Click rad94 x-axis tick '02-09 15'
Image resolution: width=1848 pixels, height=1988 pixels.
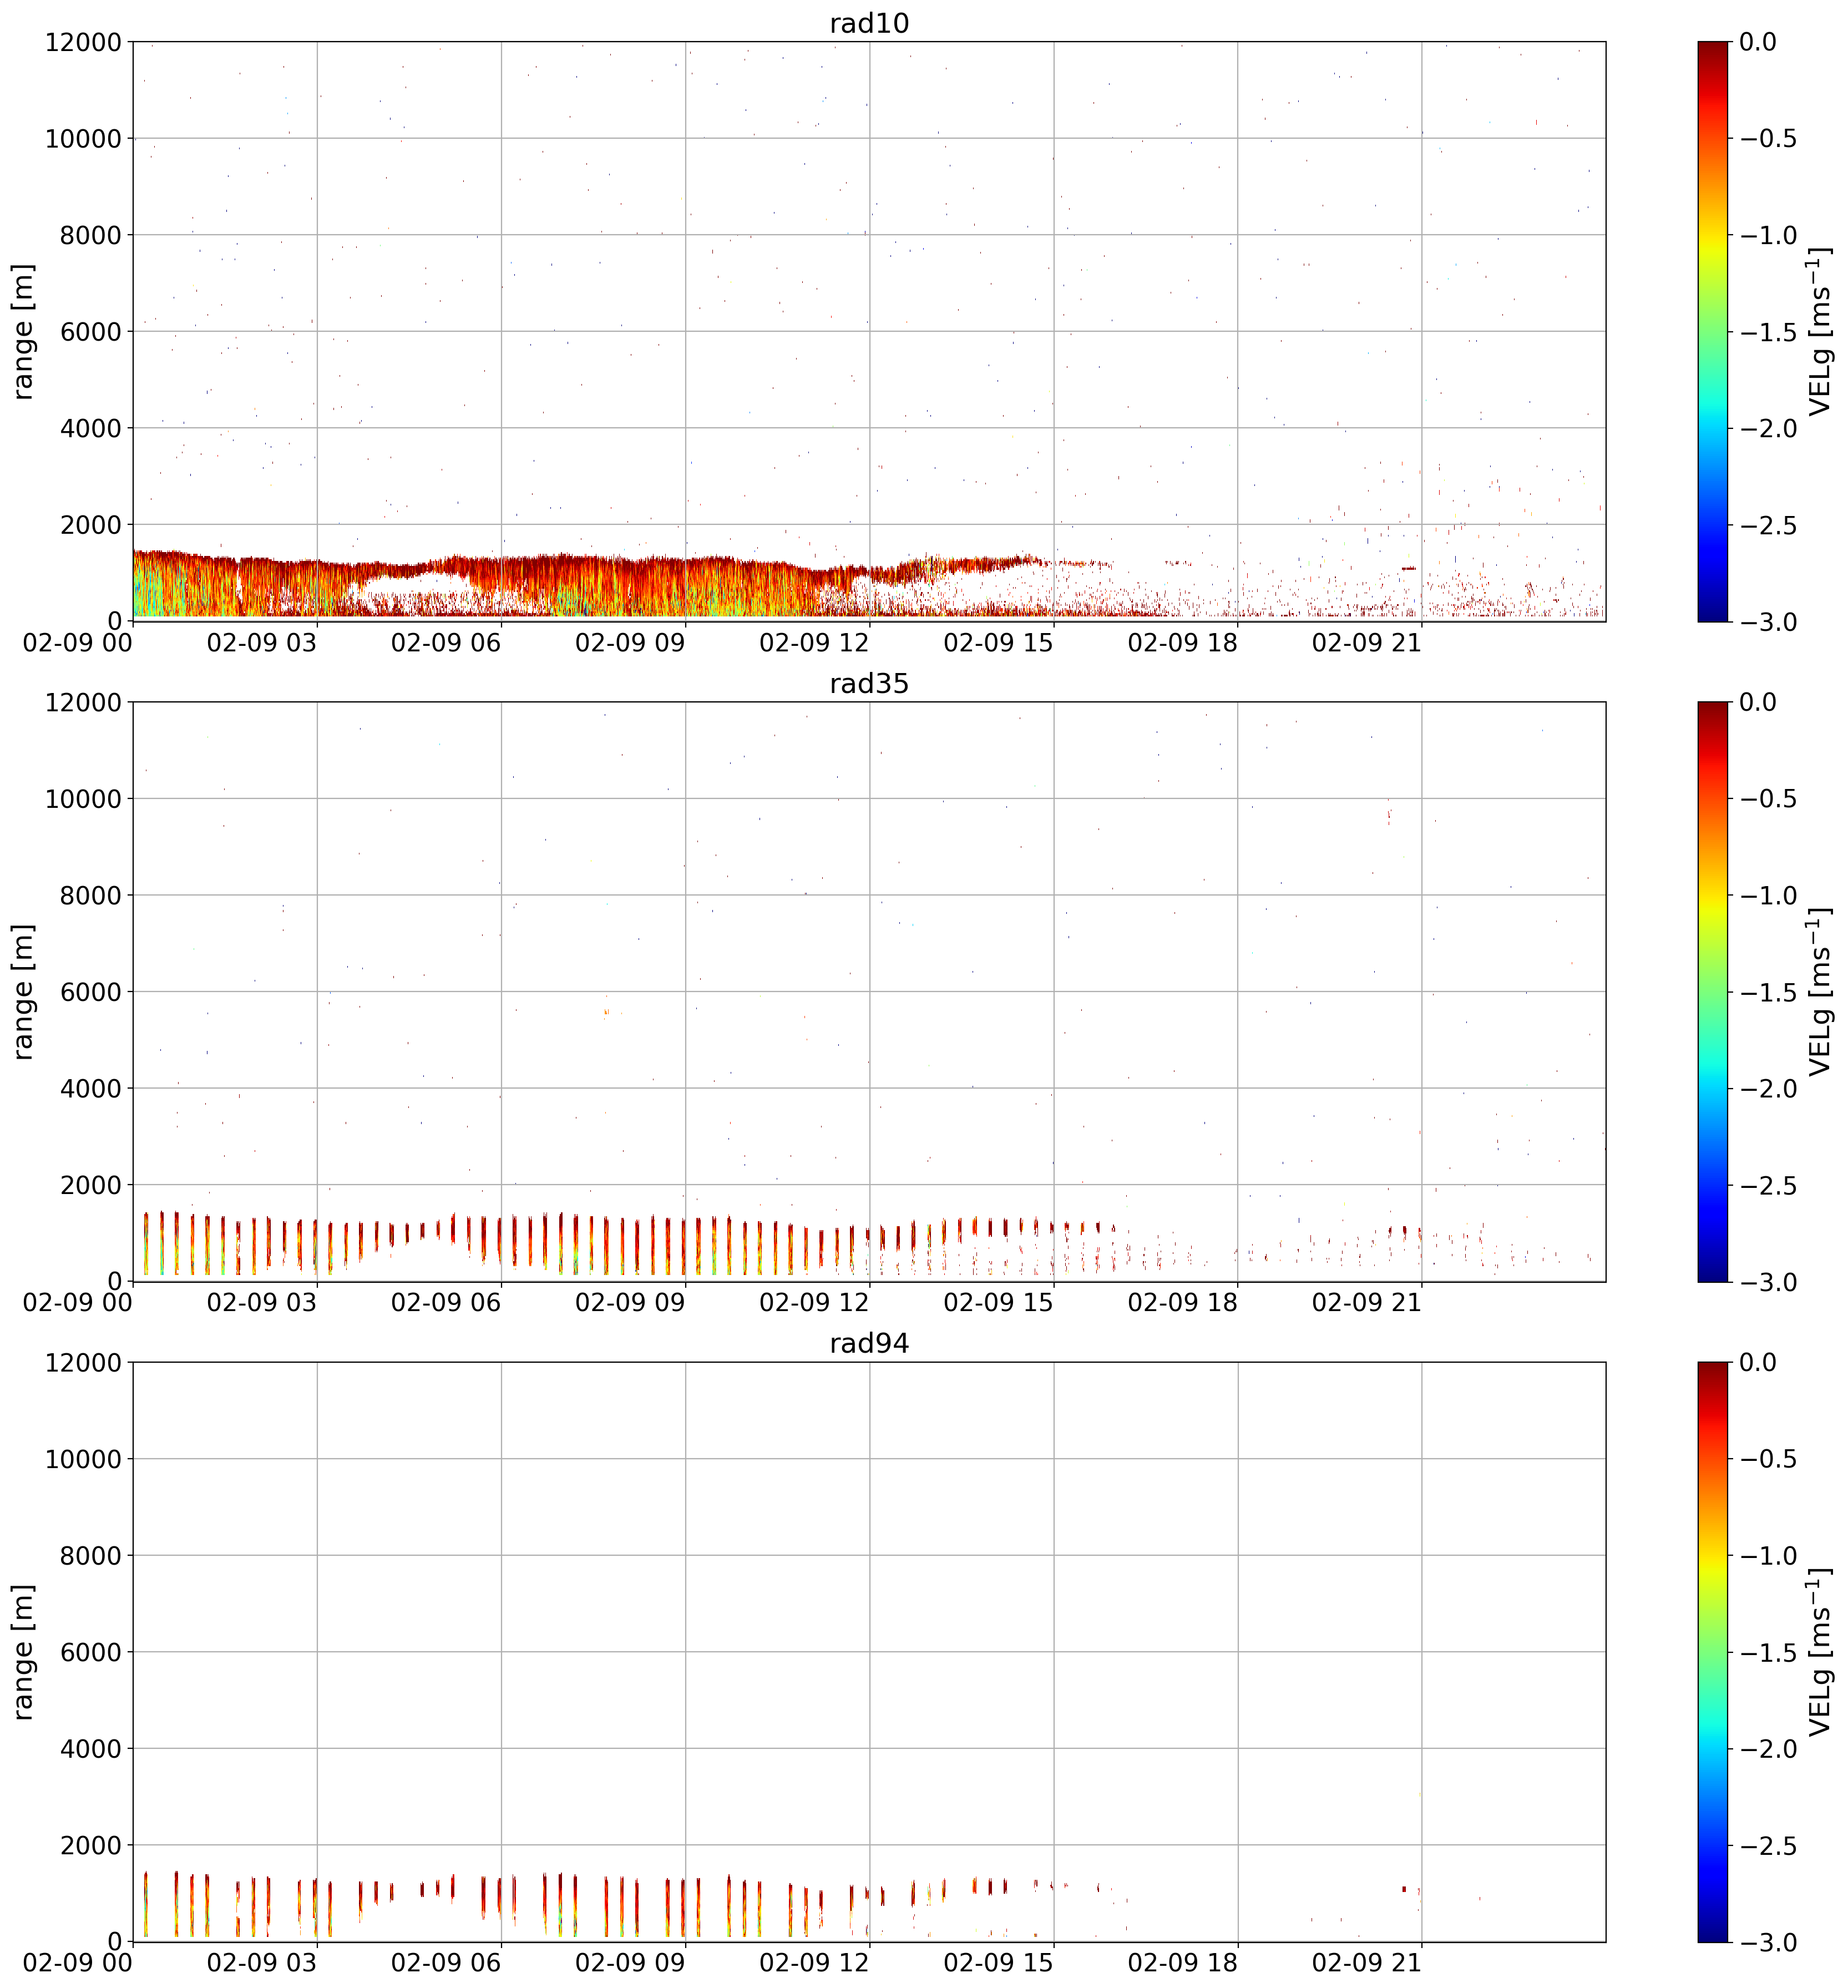[998, 1963]
